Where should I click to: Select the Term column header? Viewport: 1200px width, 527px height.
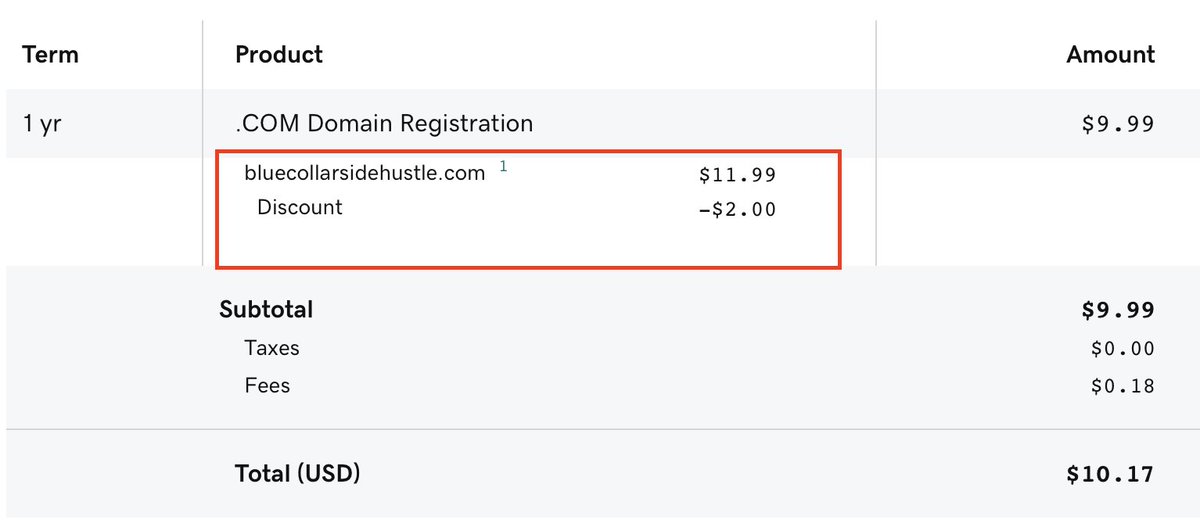pyautogui.click(x=50, y=54)
